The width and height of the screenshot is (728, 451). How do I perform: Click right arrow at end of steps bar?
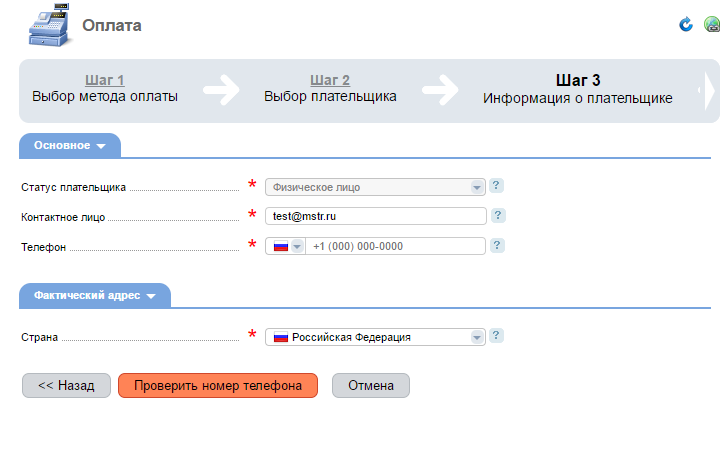click(x=709, y=91)
